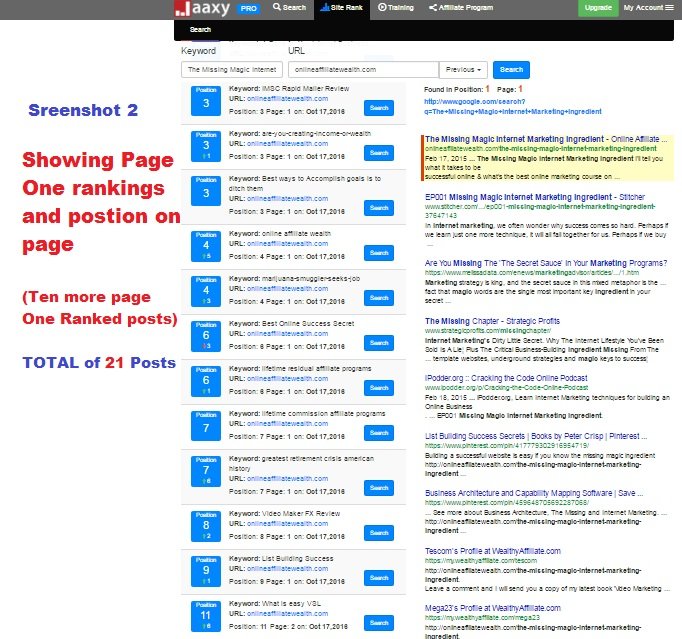The image size is (682, 639).
Task: Open Affiliate Program page
Action: click(461, 7)
